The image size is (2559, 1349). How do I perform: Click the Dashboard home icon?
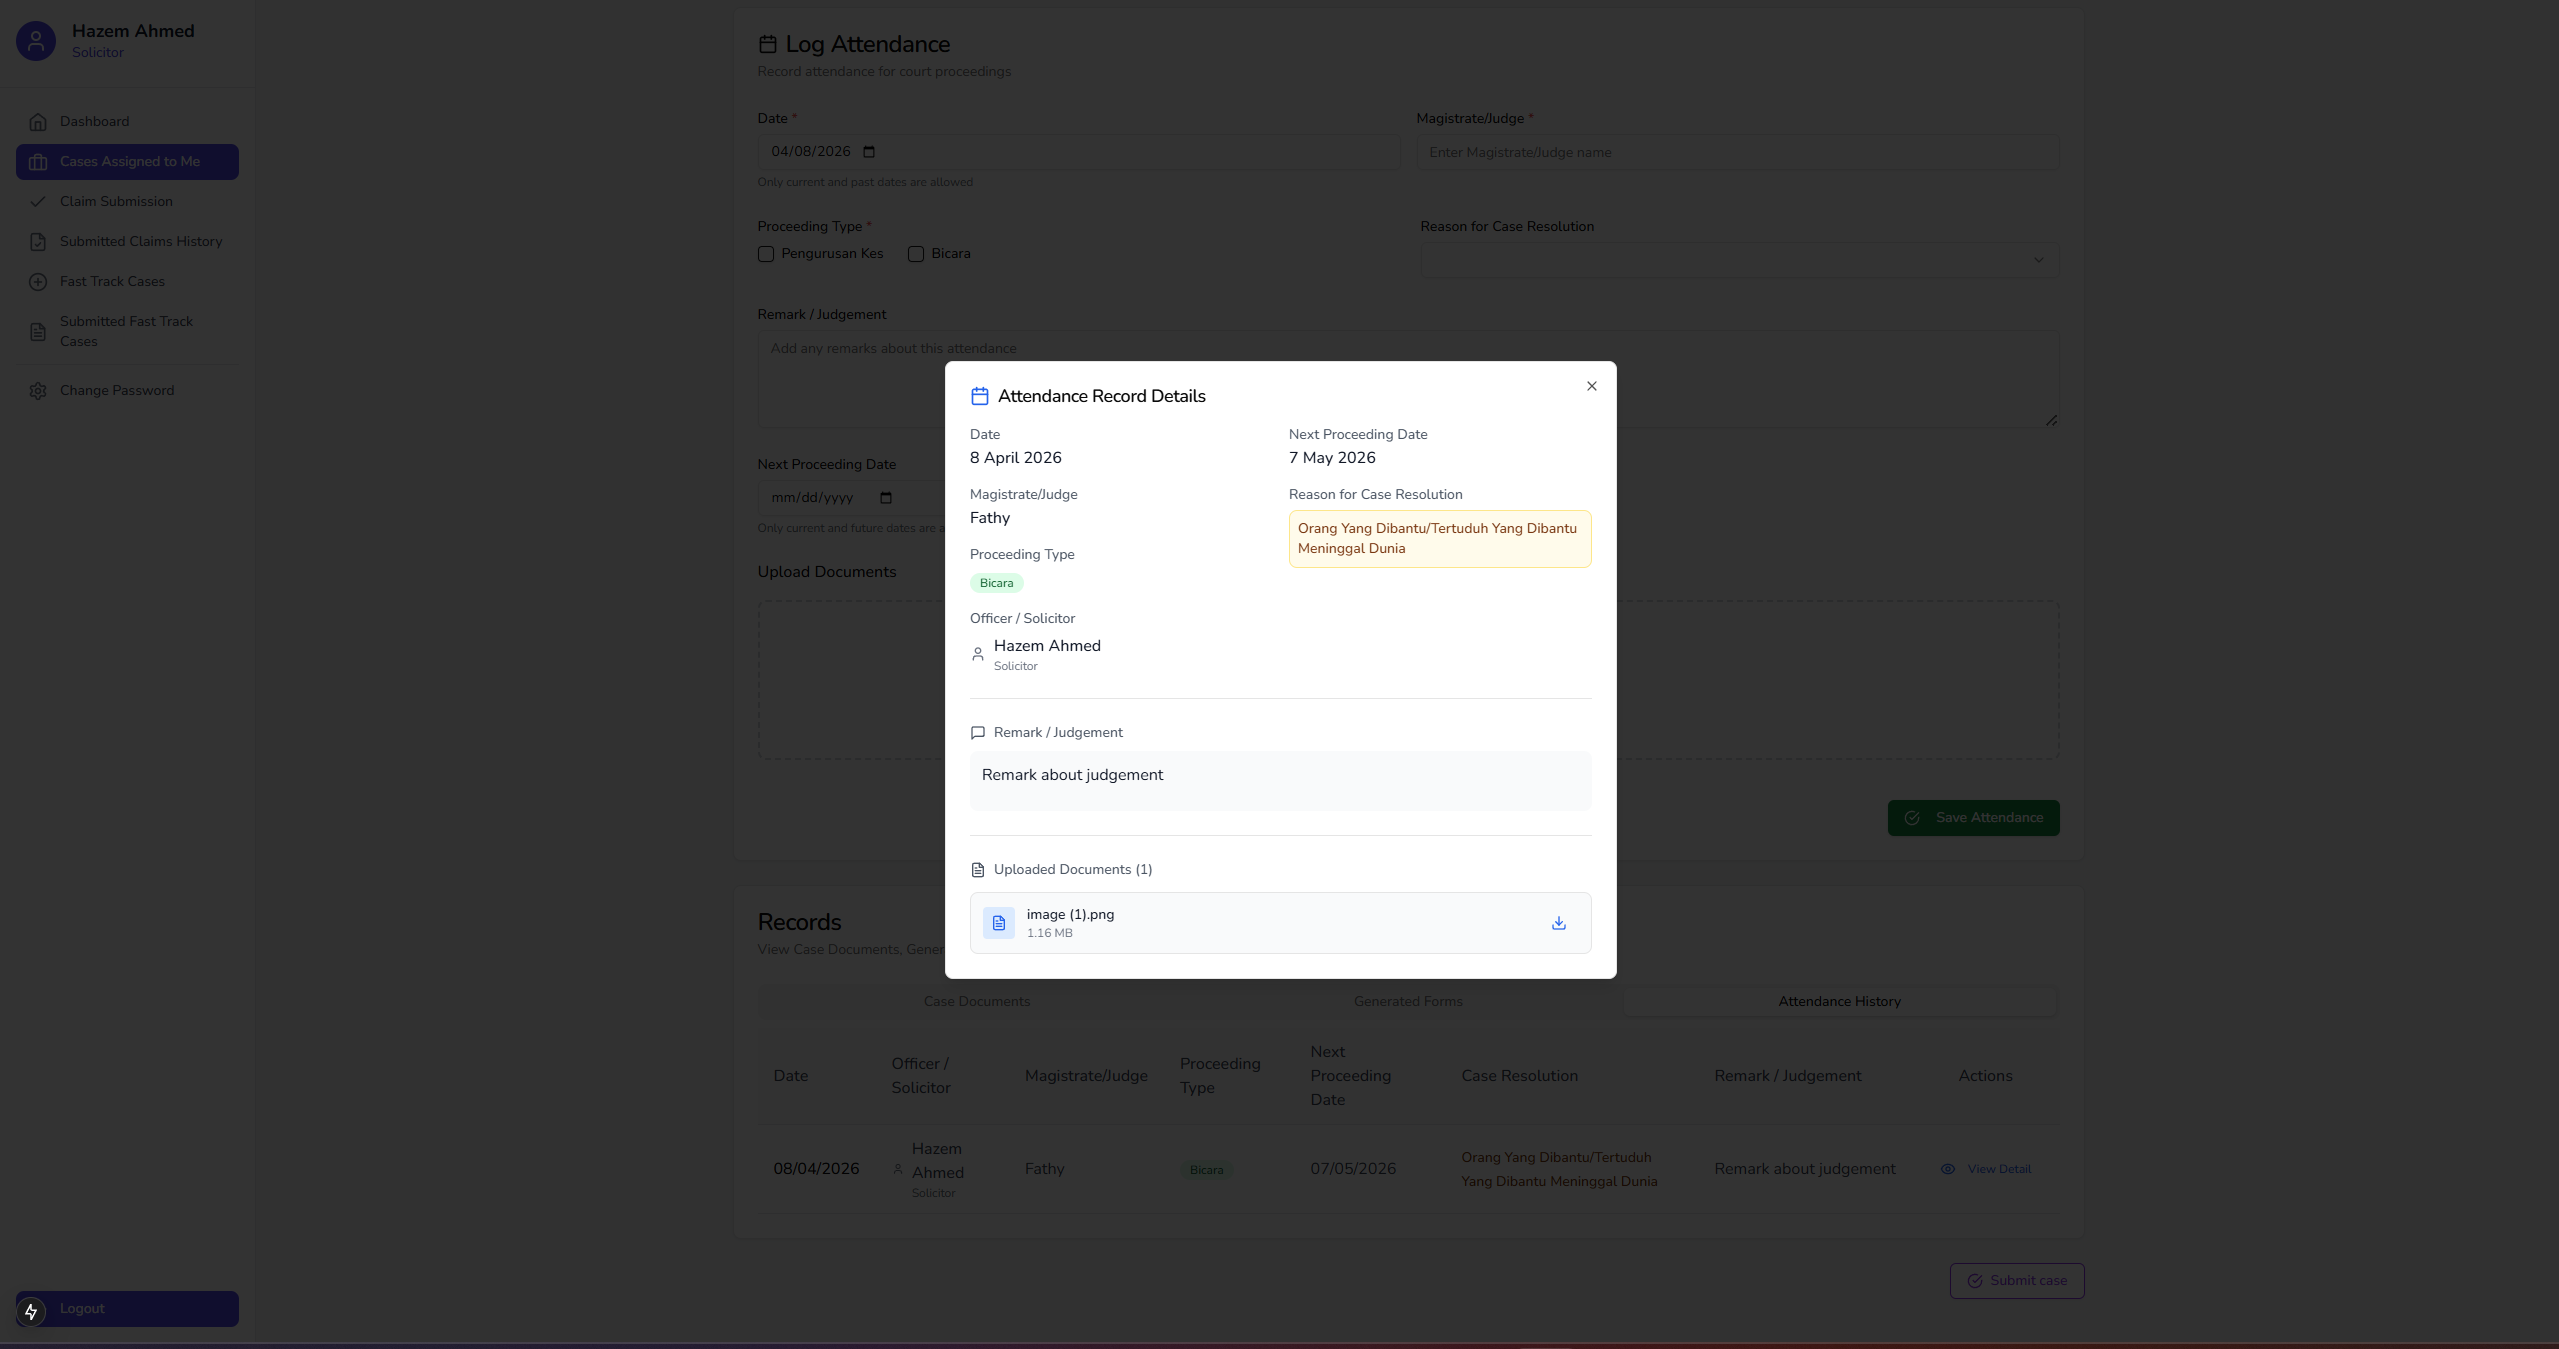[38, 122]
